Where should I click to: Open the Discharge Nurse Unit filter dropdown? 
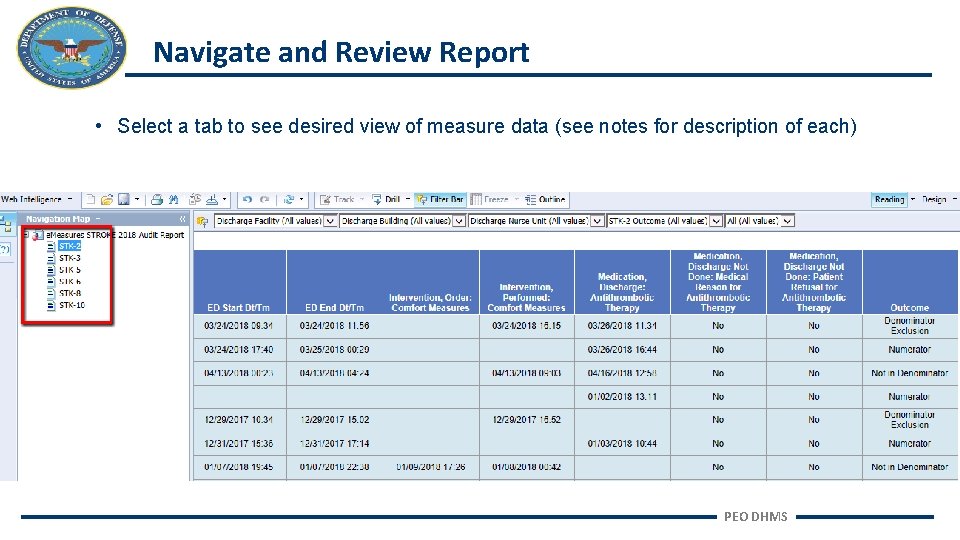[597, 221]
